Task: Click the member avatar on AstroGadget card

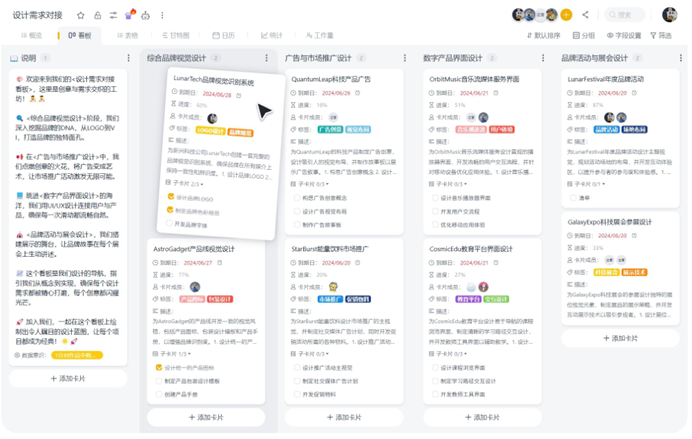Action: point(195,287)
